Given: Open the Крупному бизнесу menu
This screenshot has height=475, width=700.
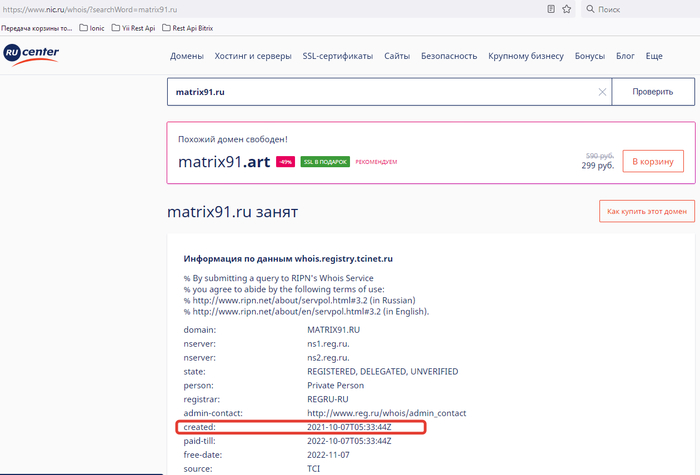Looking at the screenshot, I should [525, 56].
